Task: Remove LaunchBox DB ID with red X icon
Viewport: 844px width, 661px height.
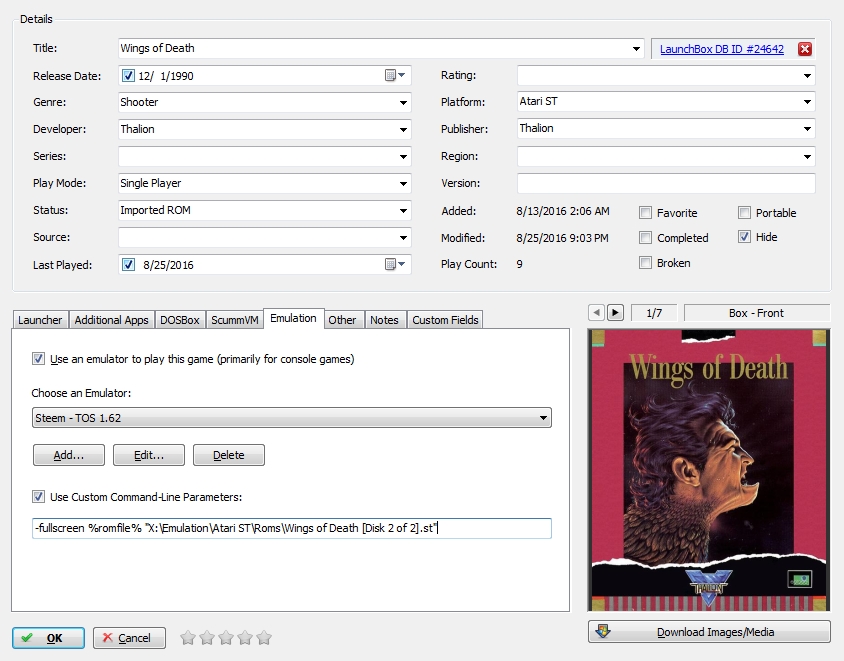Action: click(x=805, y=49)
